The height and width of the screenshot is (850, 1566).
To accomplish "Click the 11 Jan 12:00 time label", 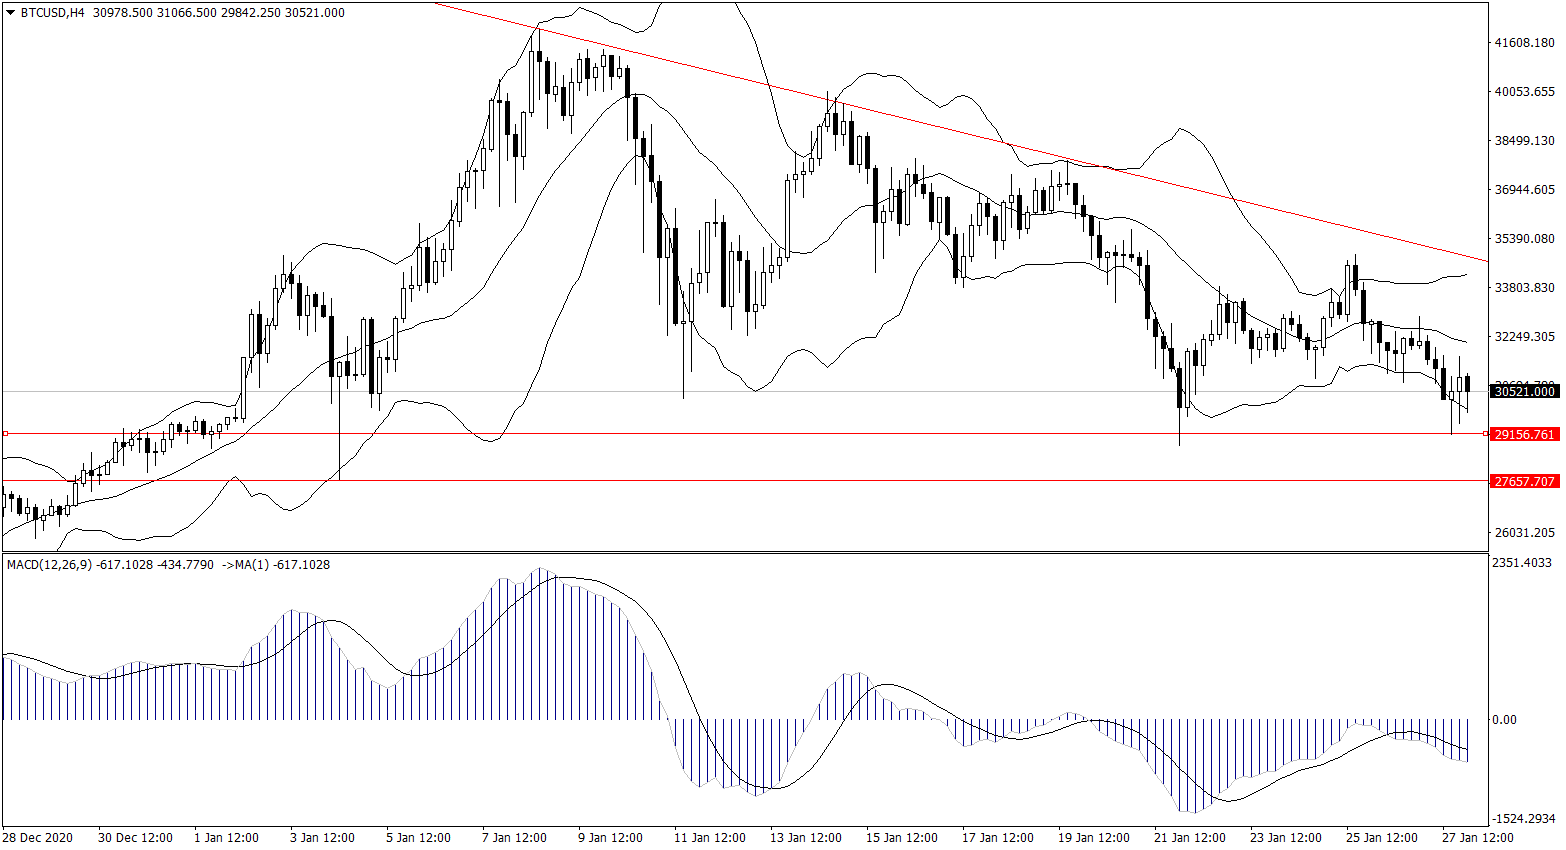I will pos(709,838).
